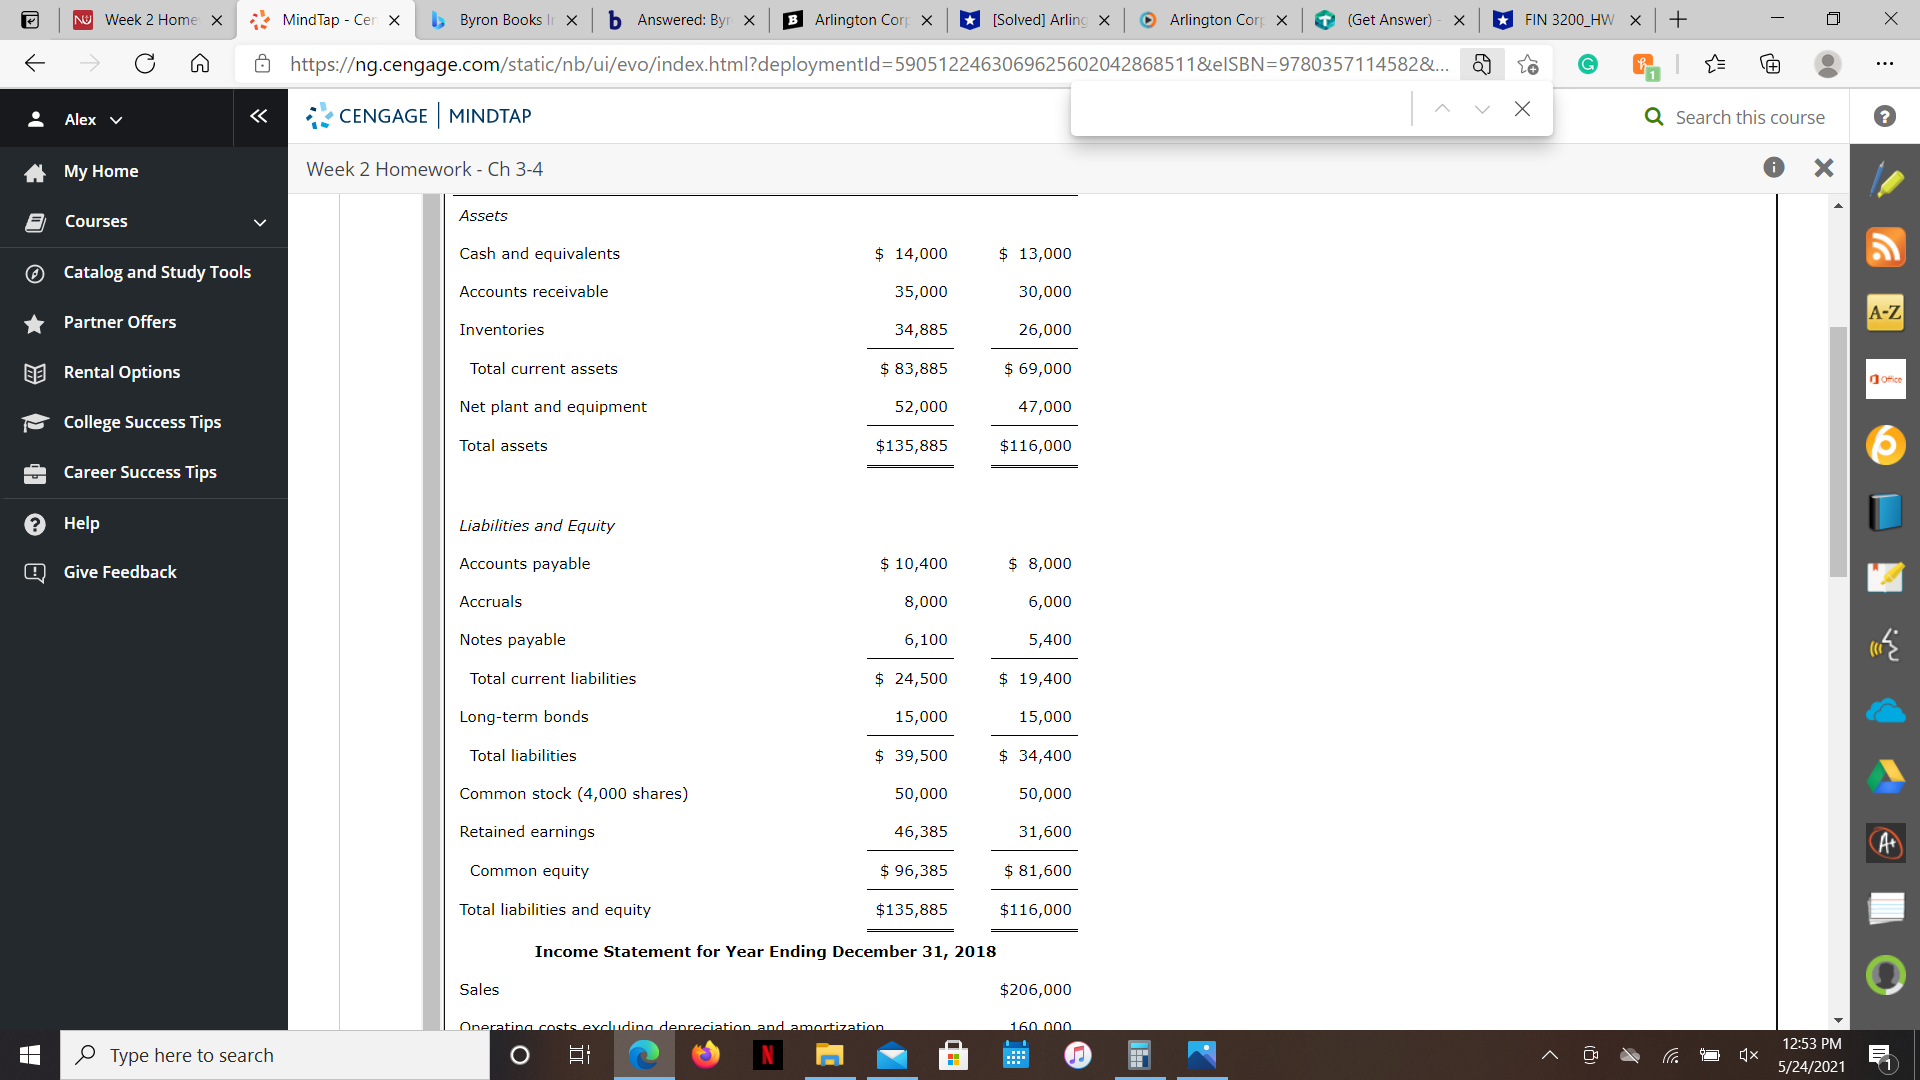Open the highlighter pencil tool in right dock
Image resolution: width=1920 pixels, height=1080 pixels.
click(x=1886, y=181)
